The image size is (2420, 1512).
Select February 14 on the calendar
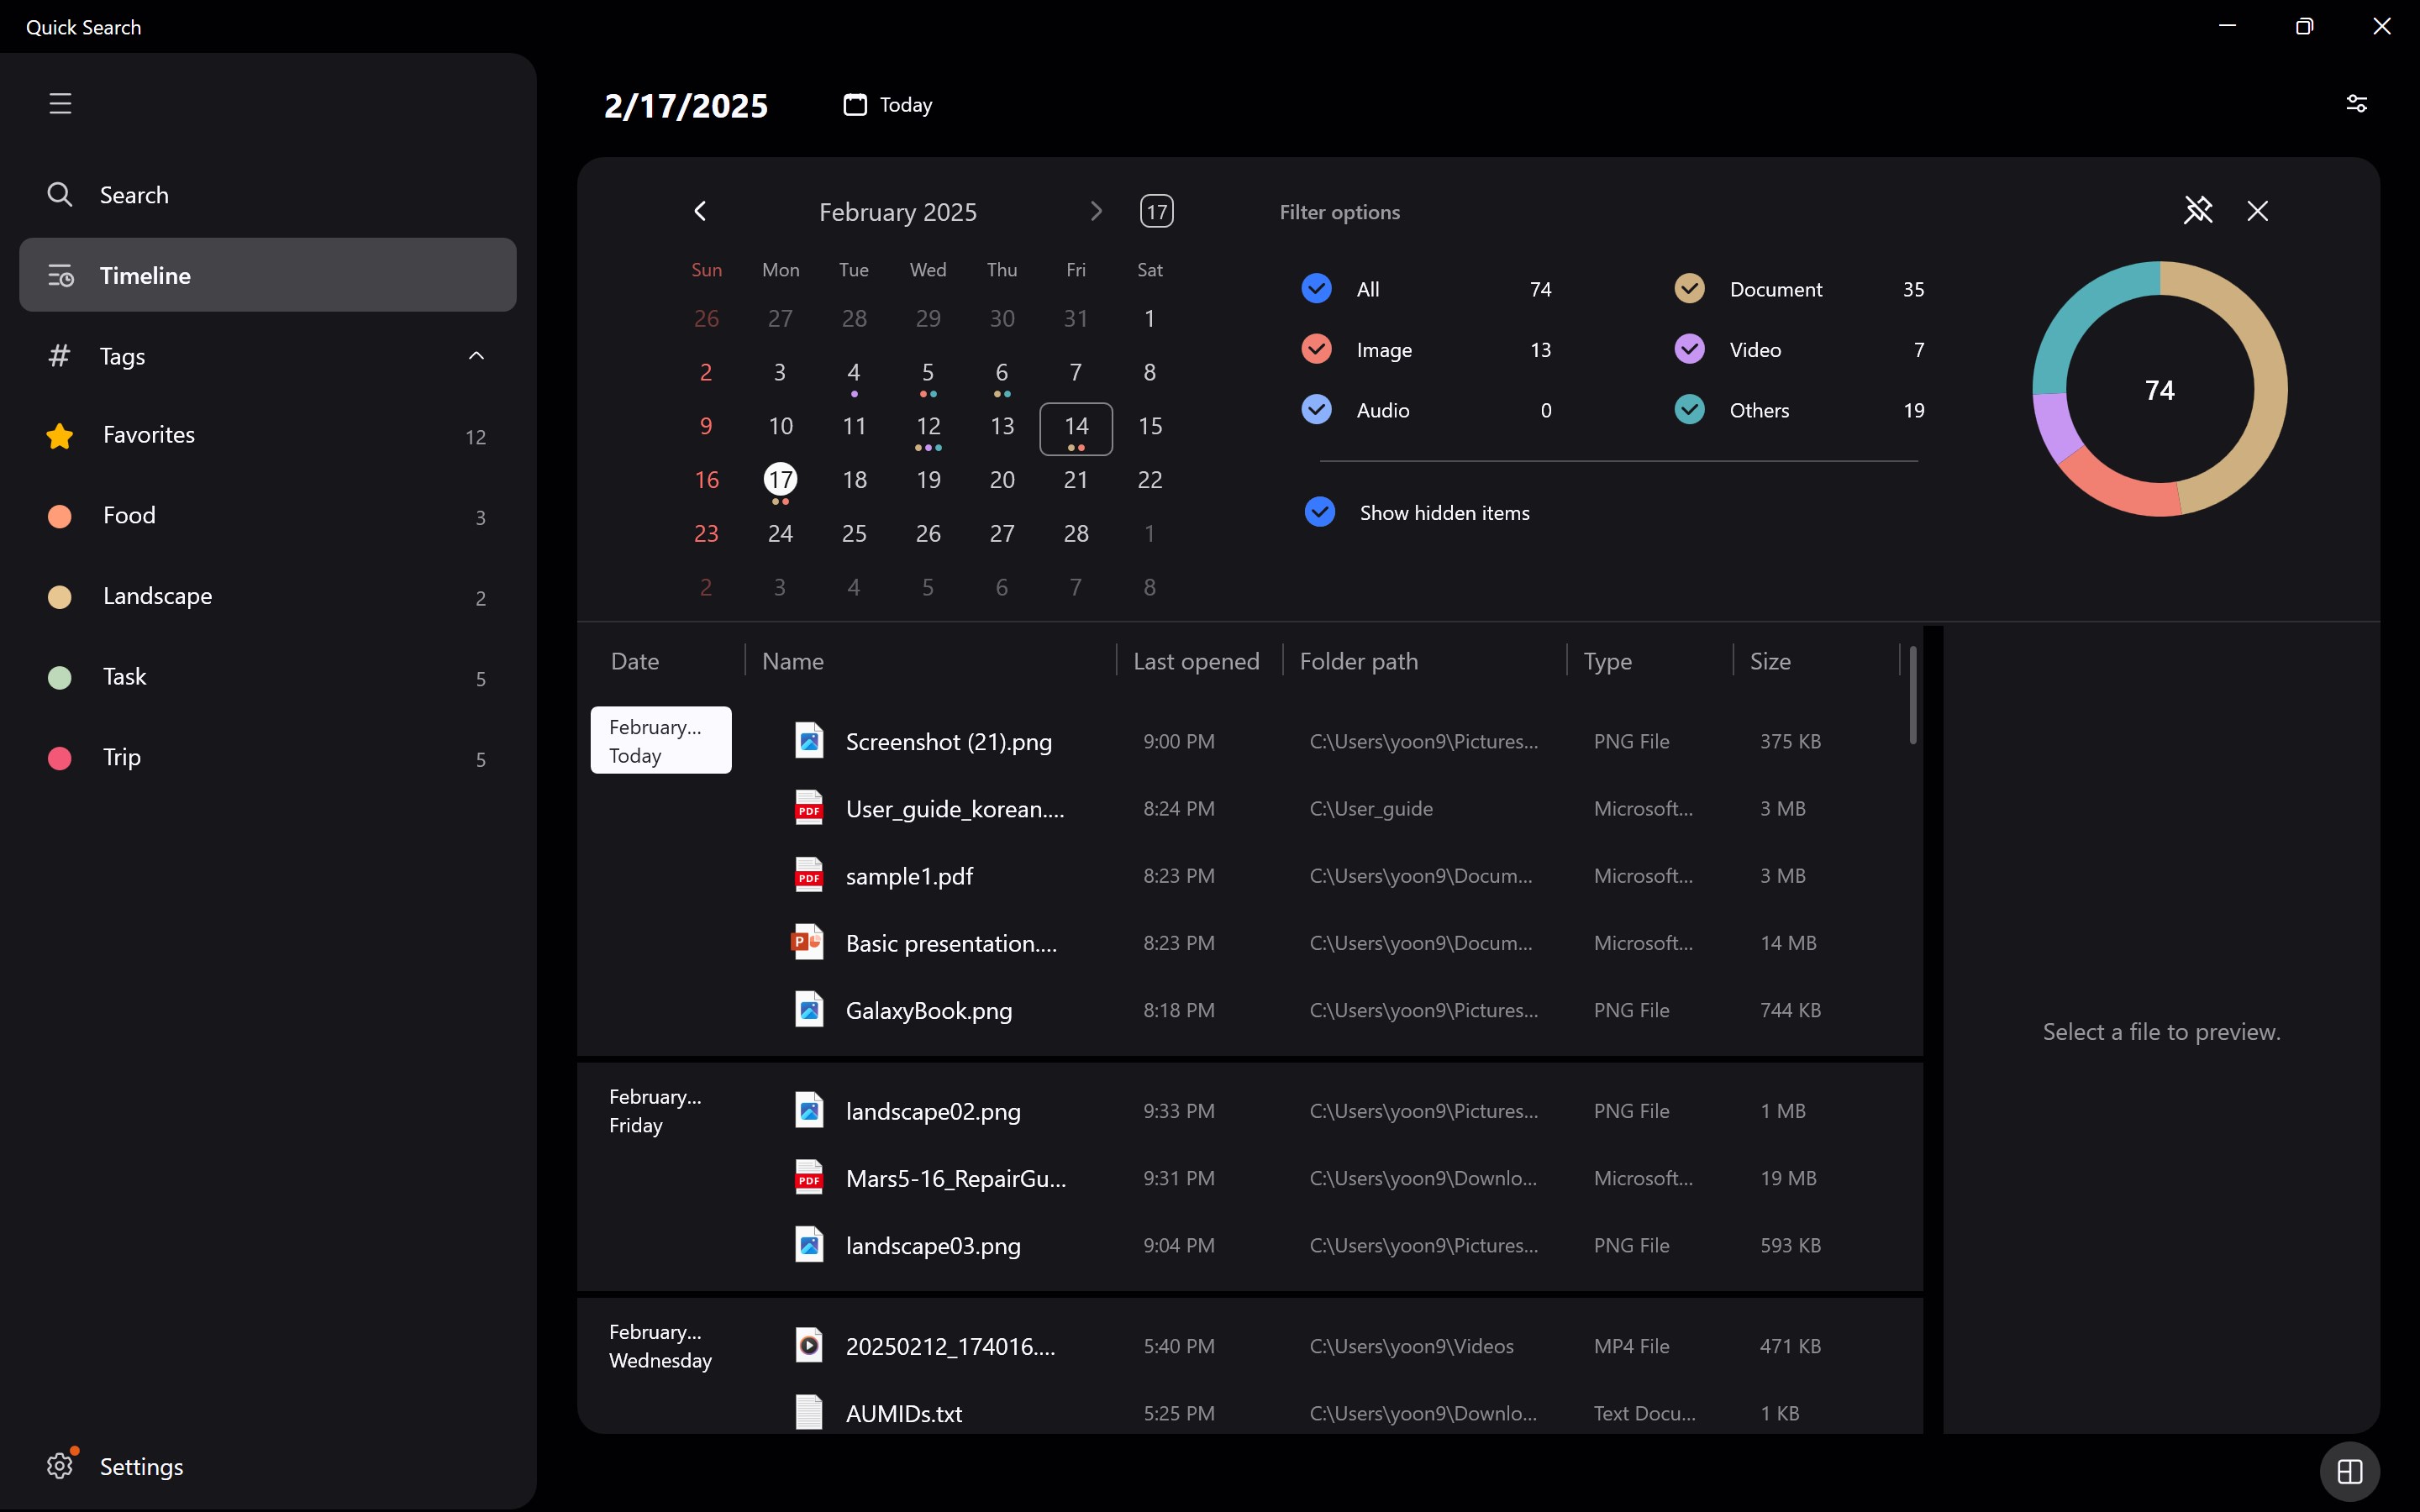[1076, 427]
